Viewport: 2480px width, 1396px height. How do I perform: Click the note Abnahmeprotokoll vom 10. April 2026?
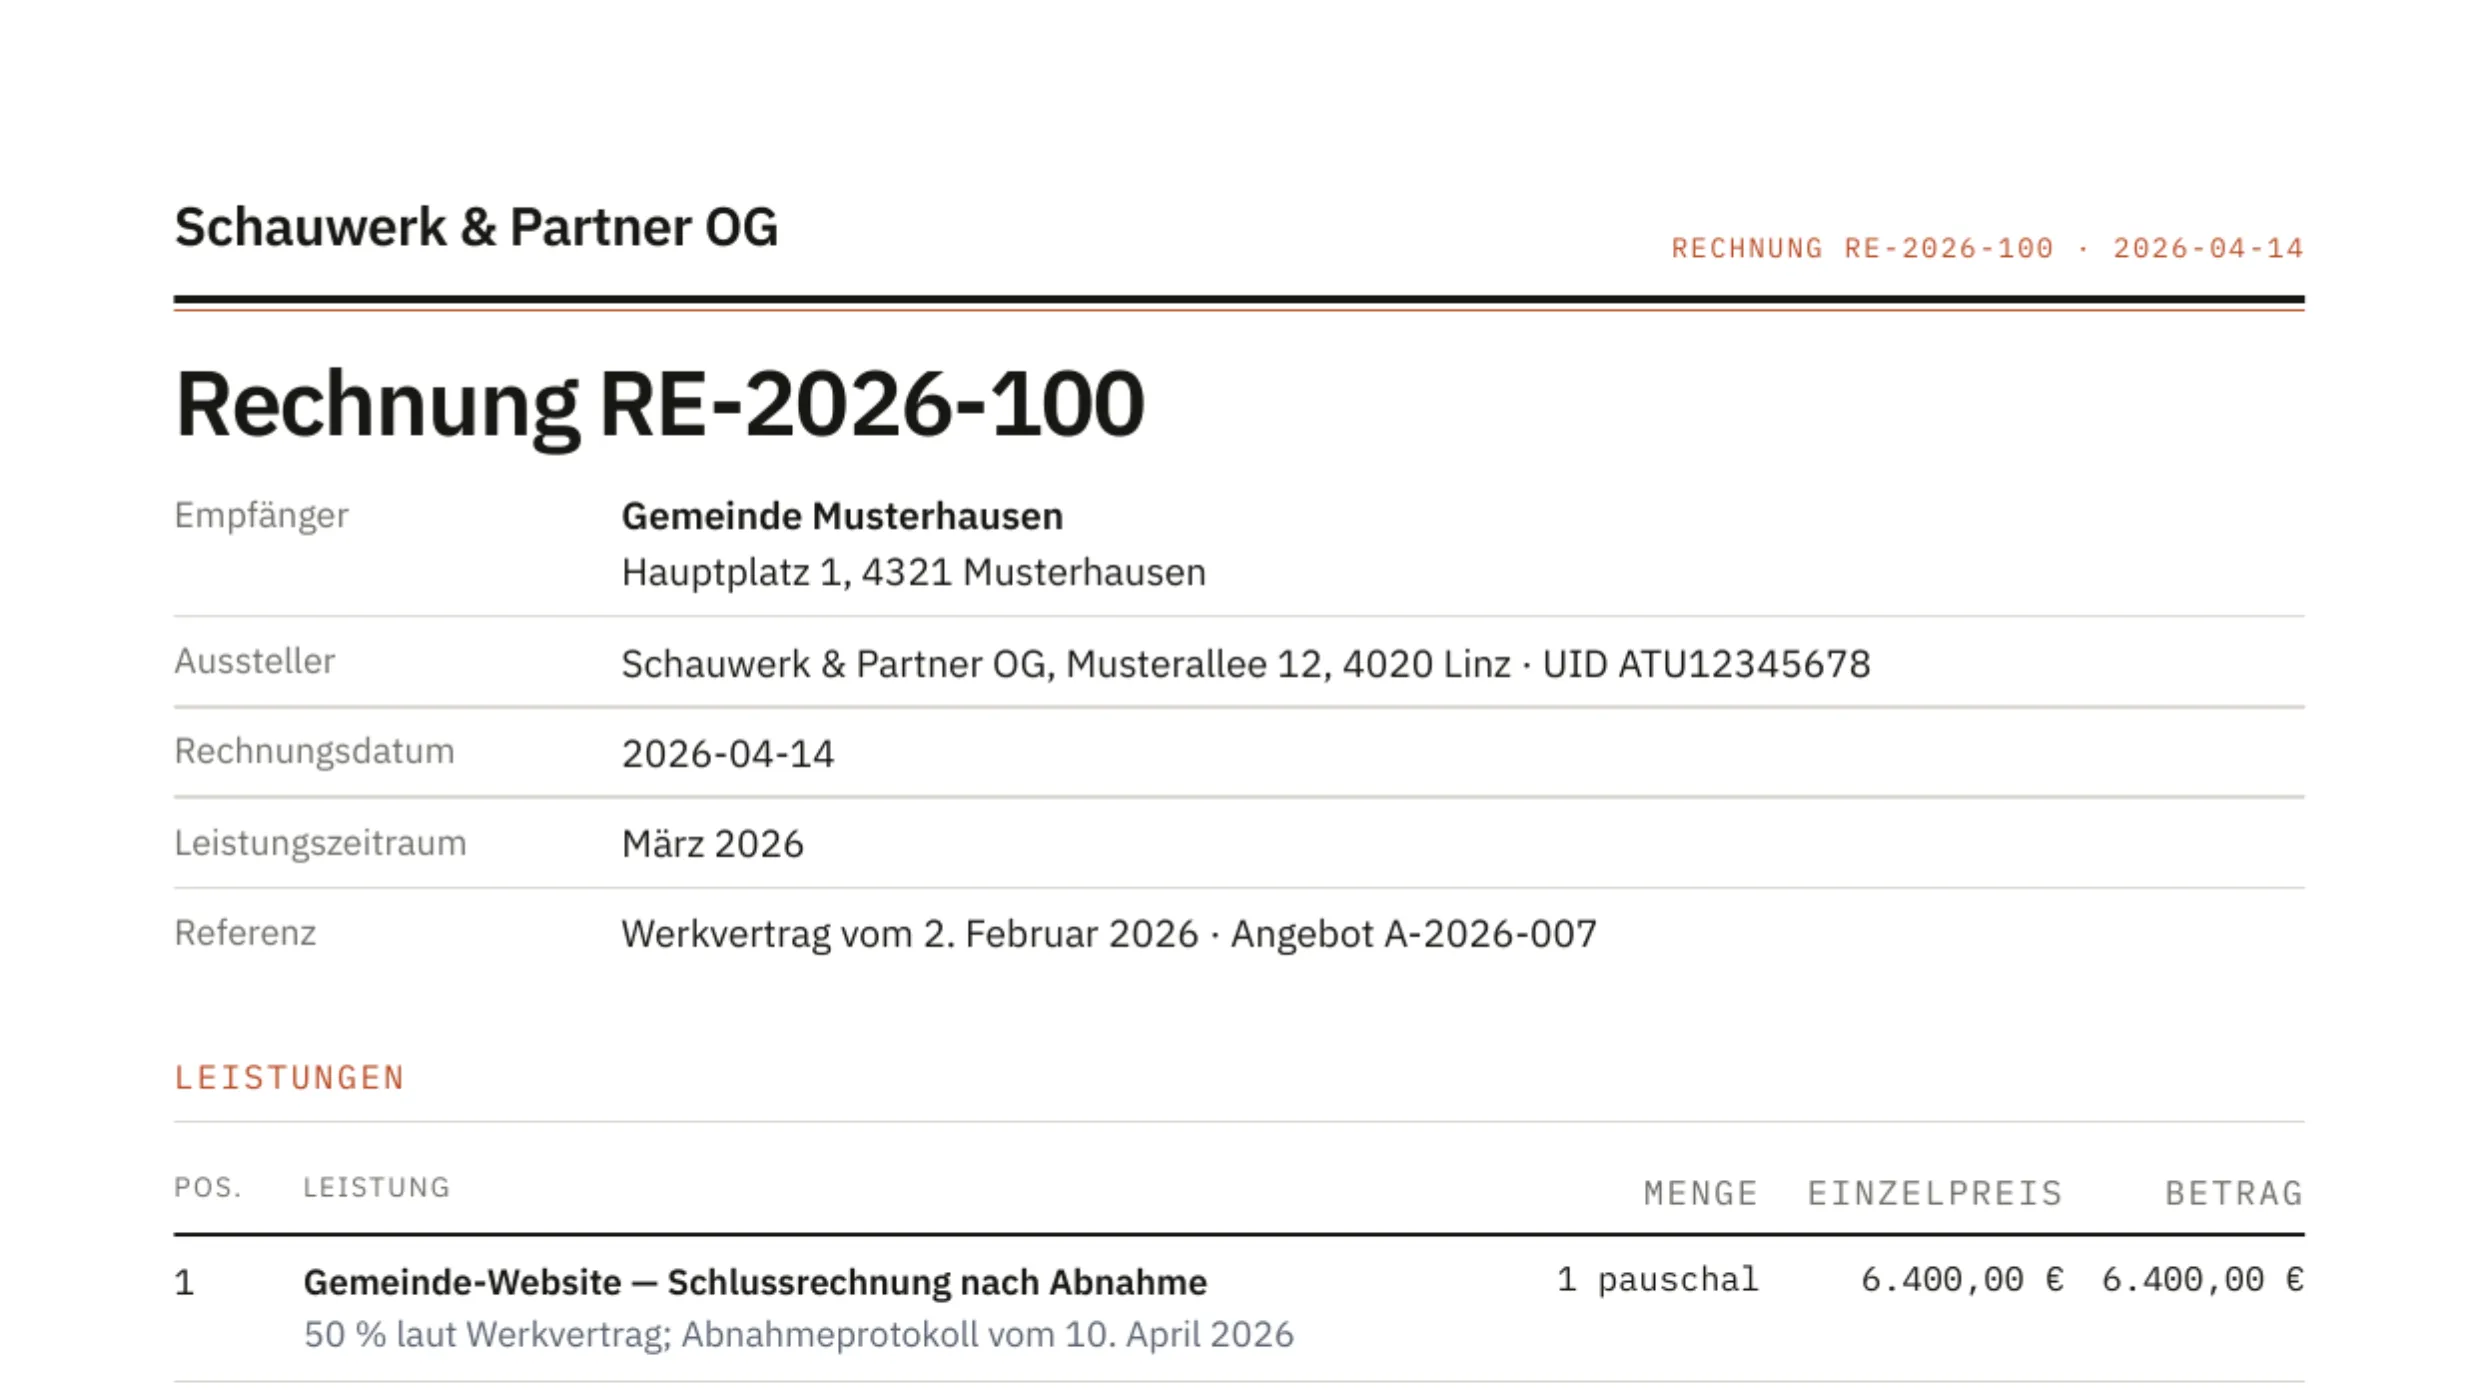987,1335
